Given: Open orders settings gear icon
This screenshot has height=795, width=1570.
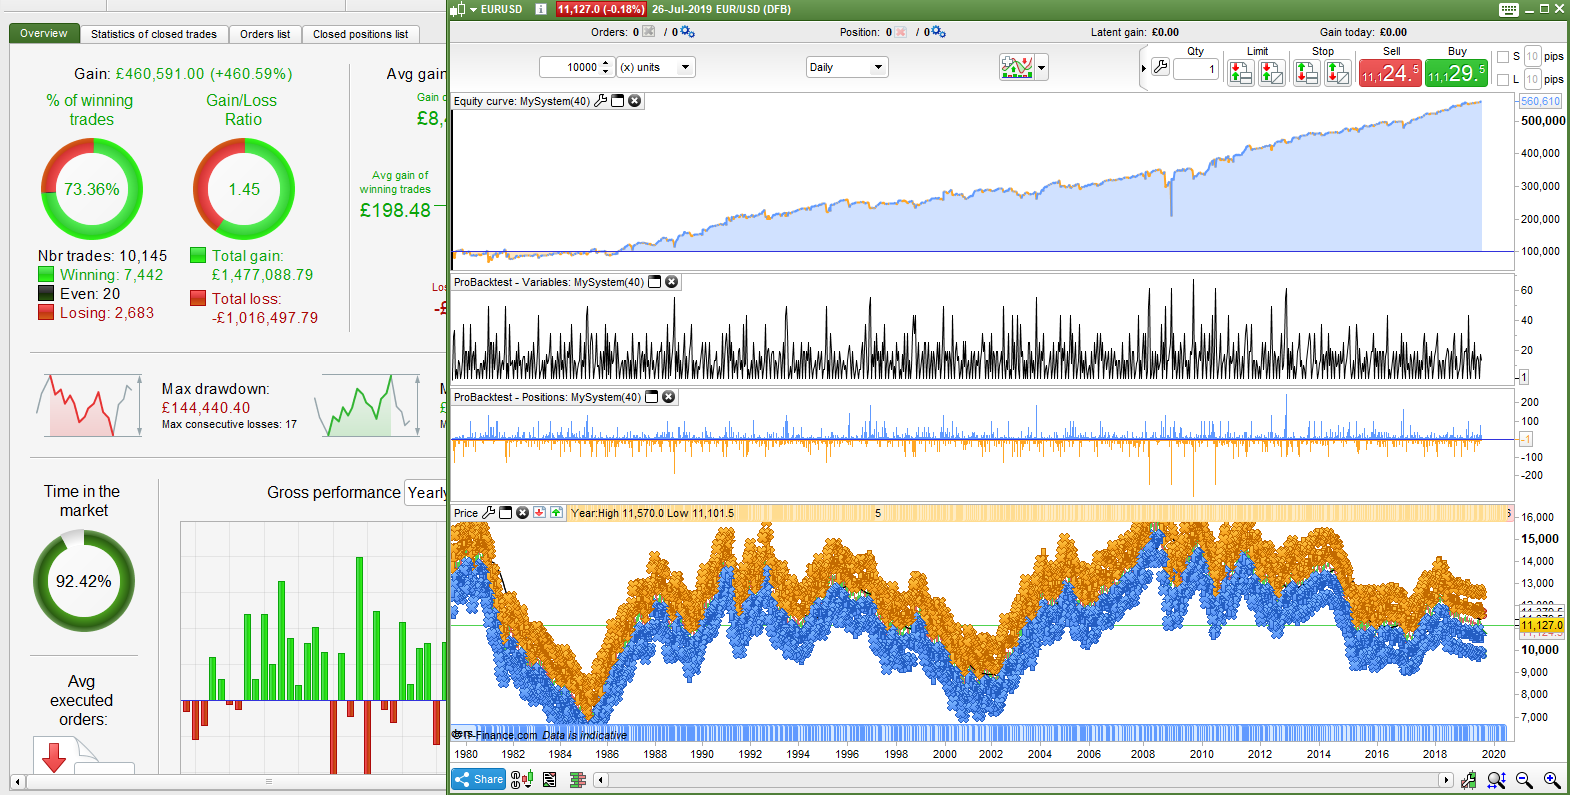Looking at the screenshot, I should point(687,32).
